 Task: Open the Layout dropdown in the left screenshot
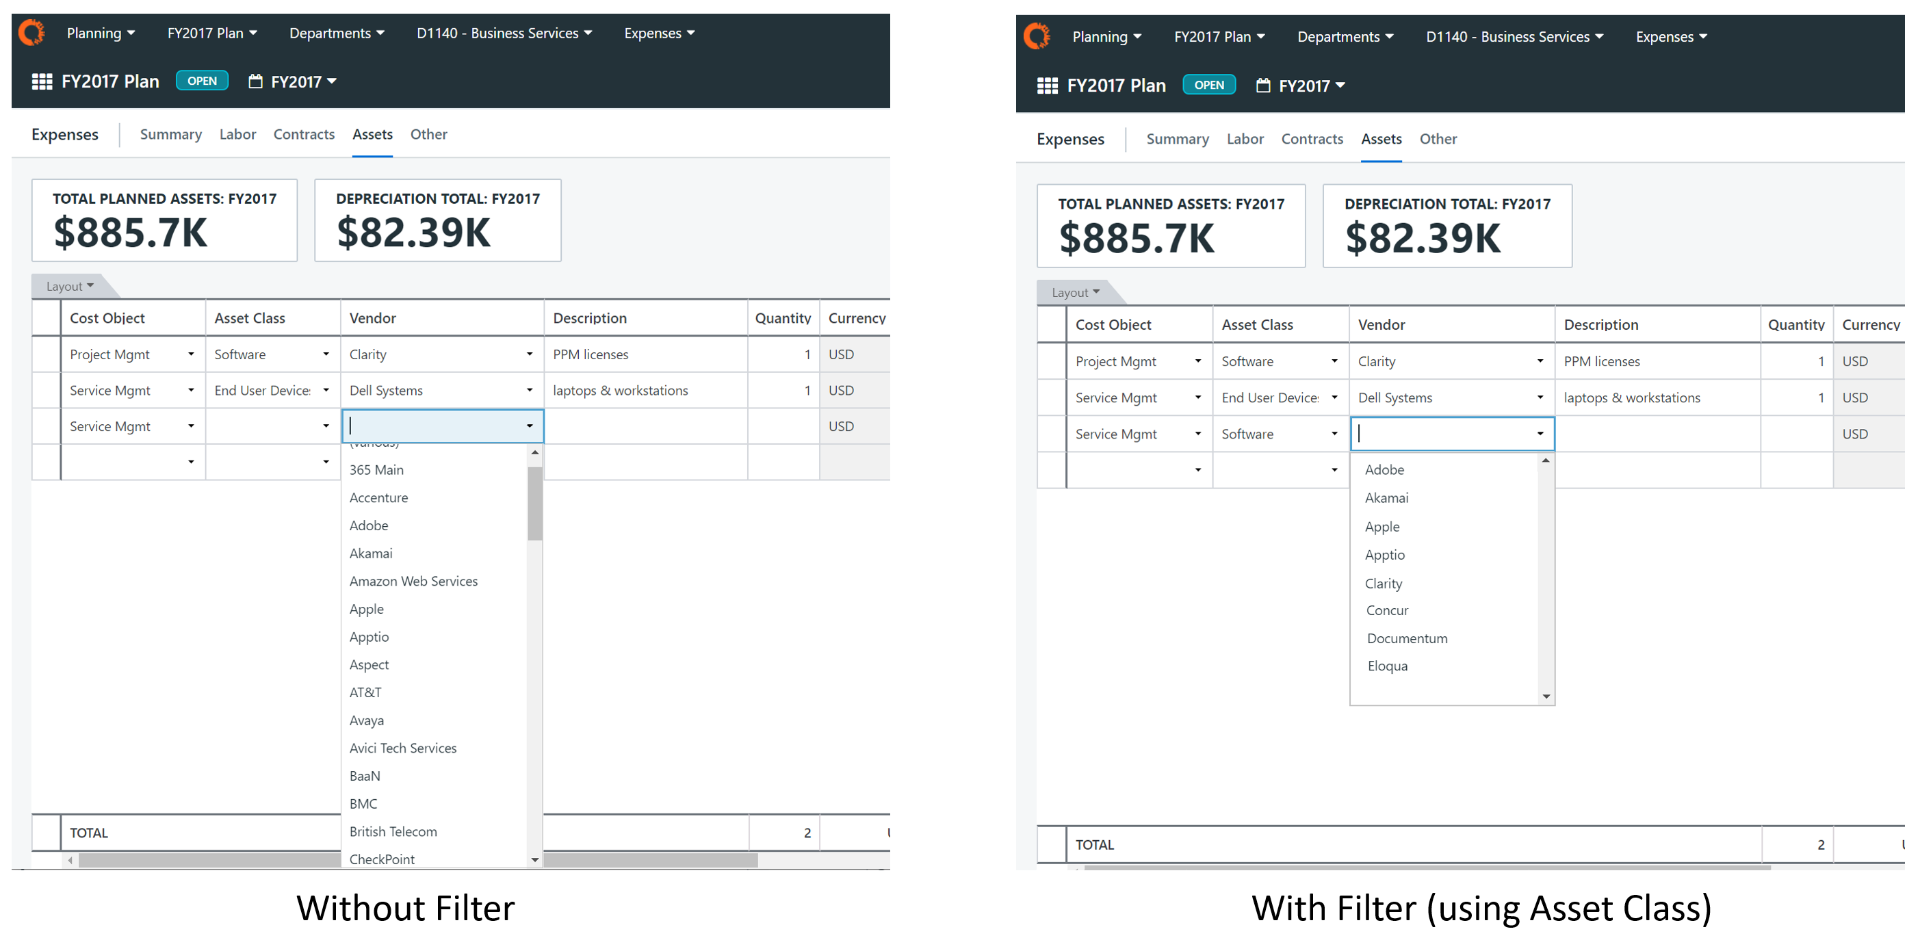pos(70,286)
